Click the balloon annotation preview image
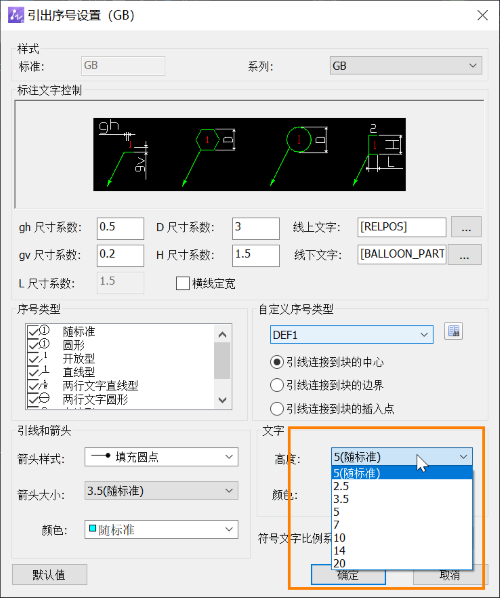Viewport: 500px width, 598px height. coord(249,154)
